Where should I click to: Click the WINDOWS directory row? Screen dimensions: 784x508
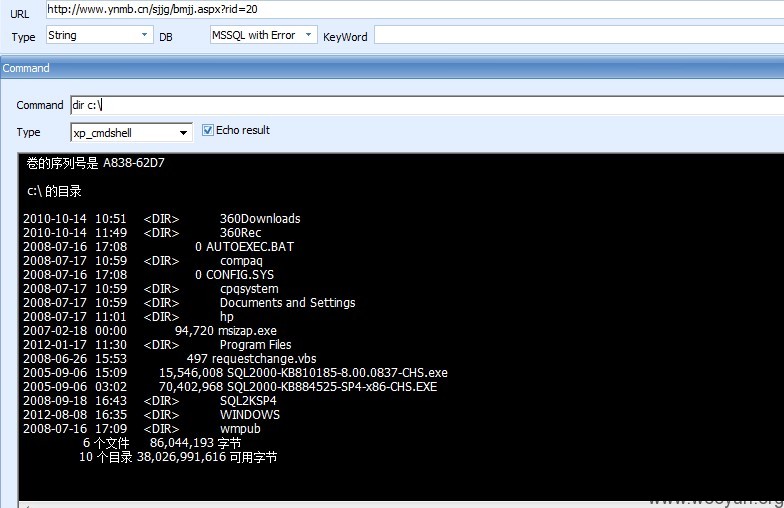(x=152, y=414)
